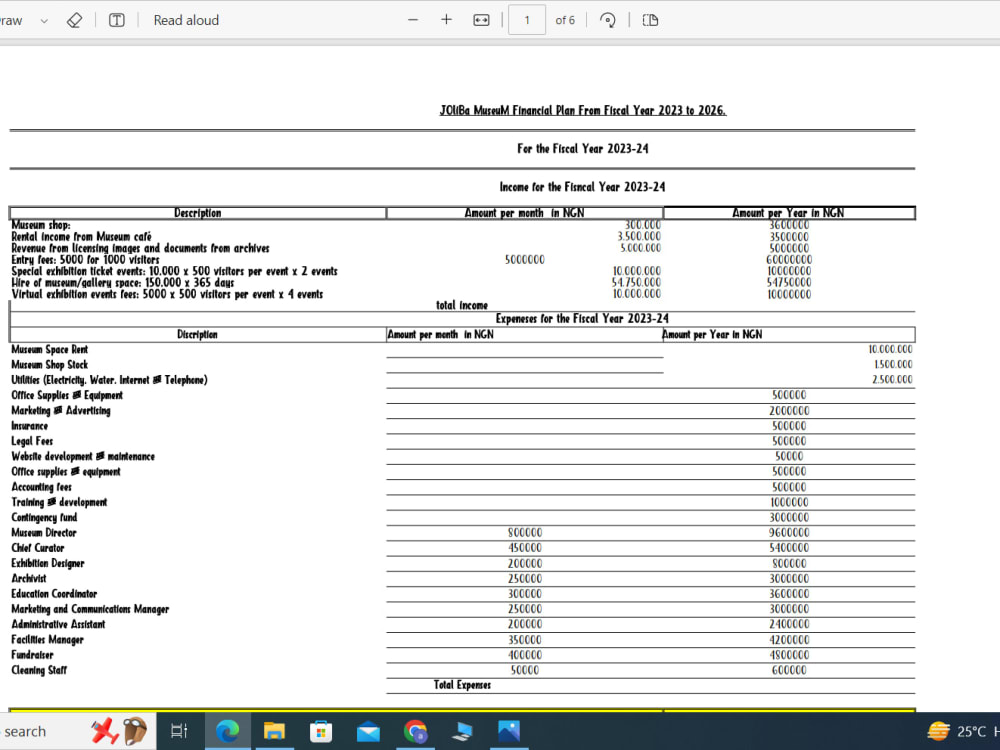
Task: Click the Fit to width icon
Action: pyautogui.click(x=482, y=20)
